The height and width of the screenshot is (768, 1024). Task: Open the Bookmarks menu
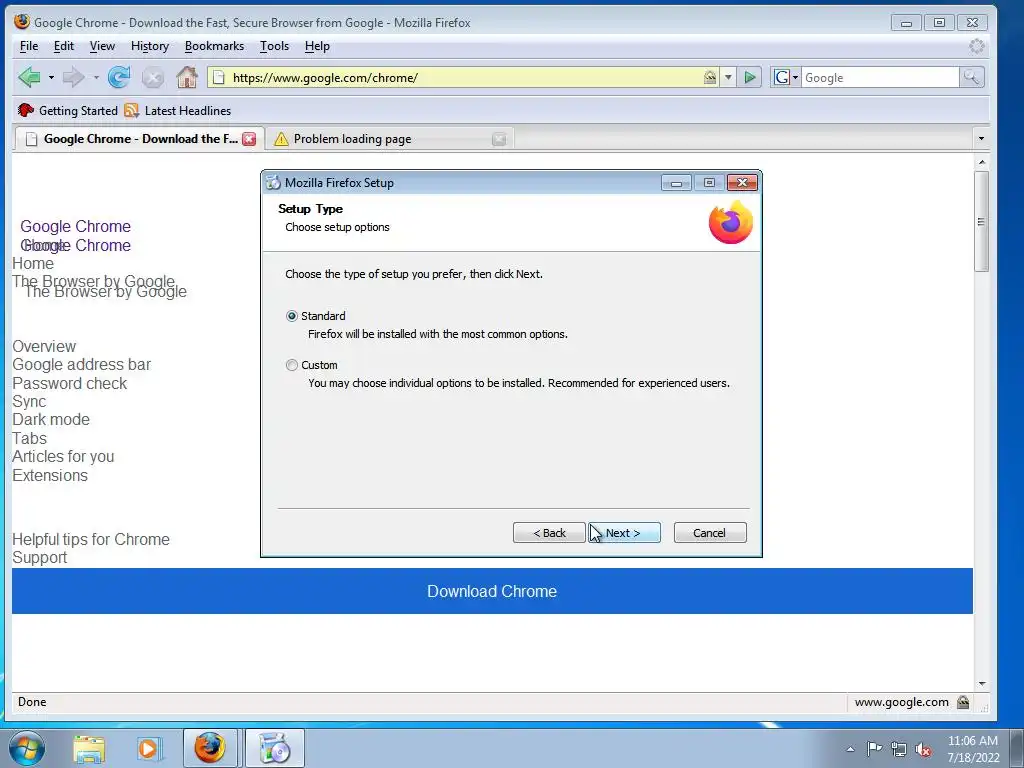(214, 46)
